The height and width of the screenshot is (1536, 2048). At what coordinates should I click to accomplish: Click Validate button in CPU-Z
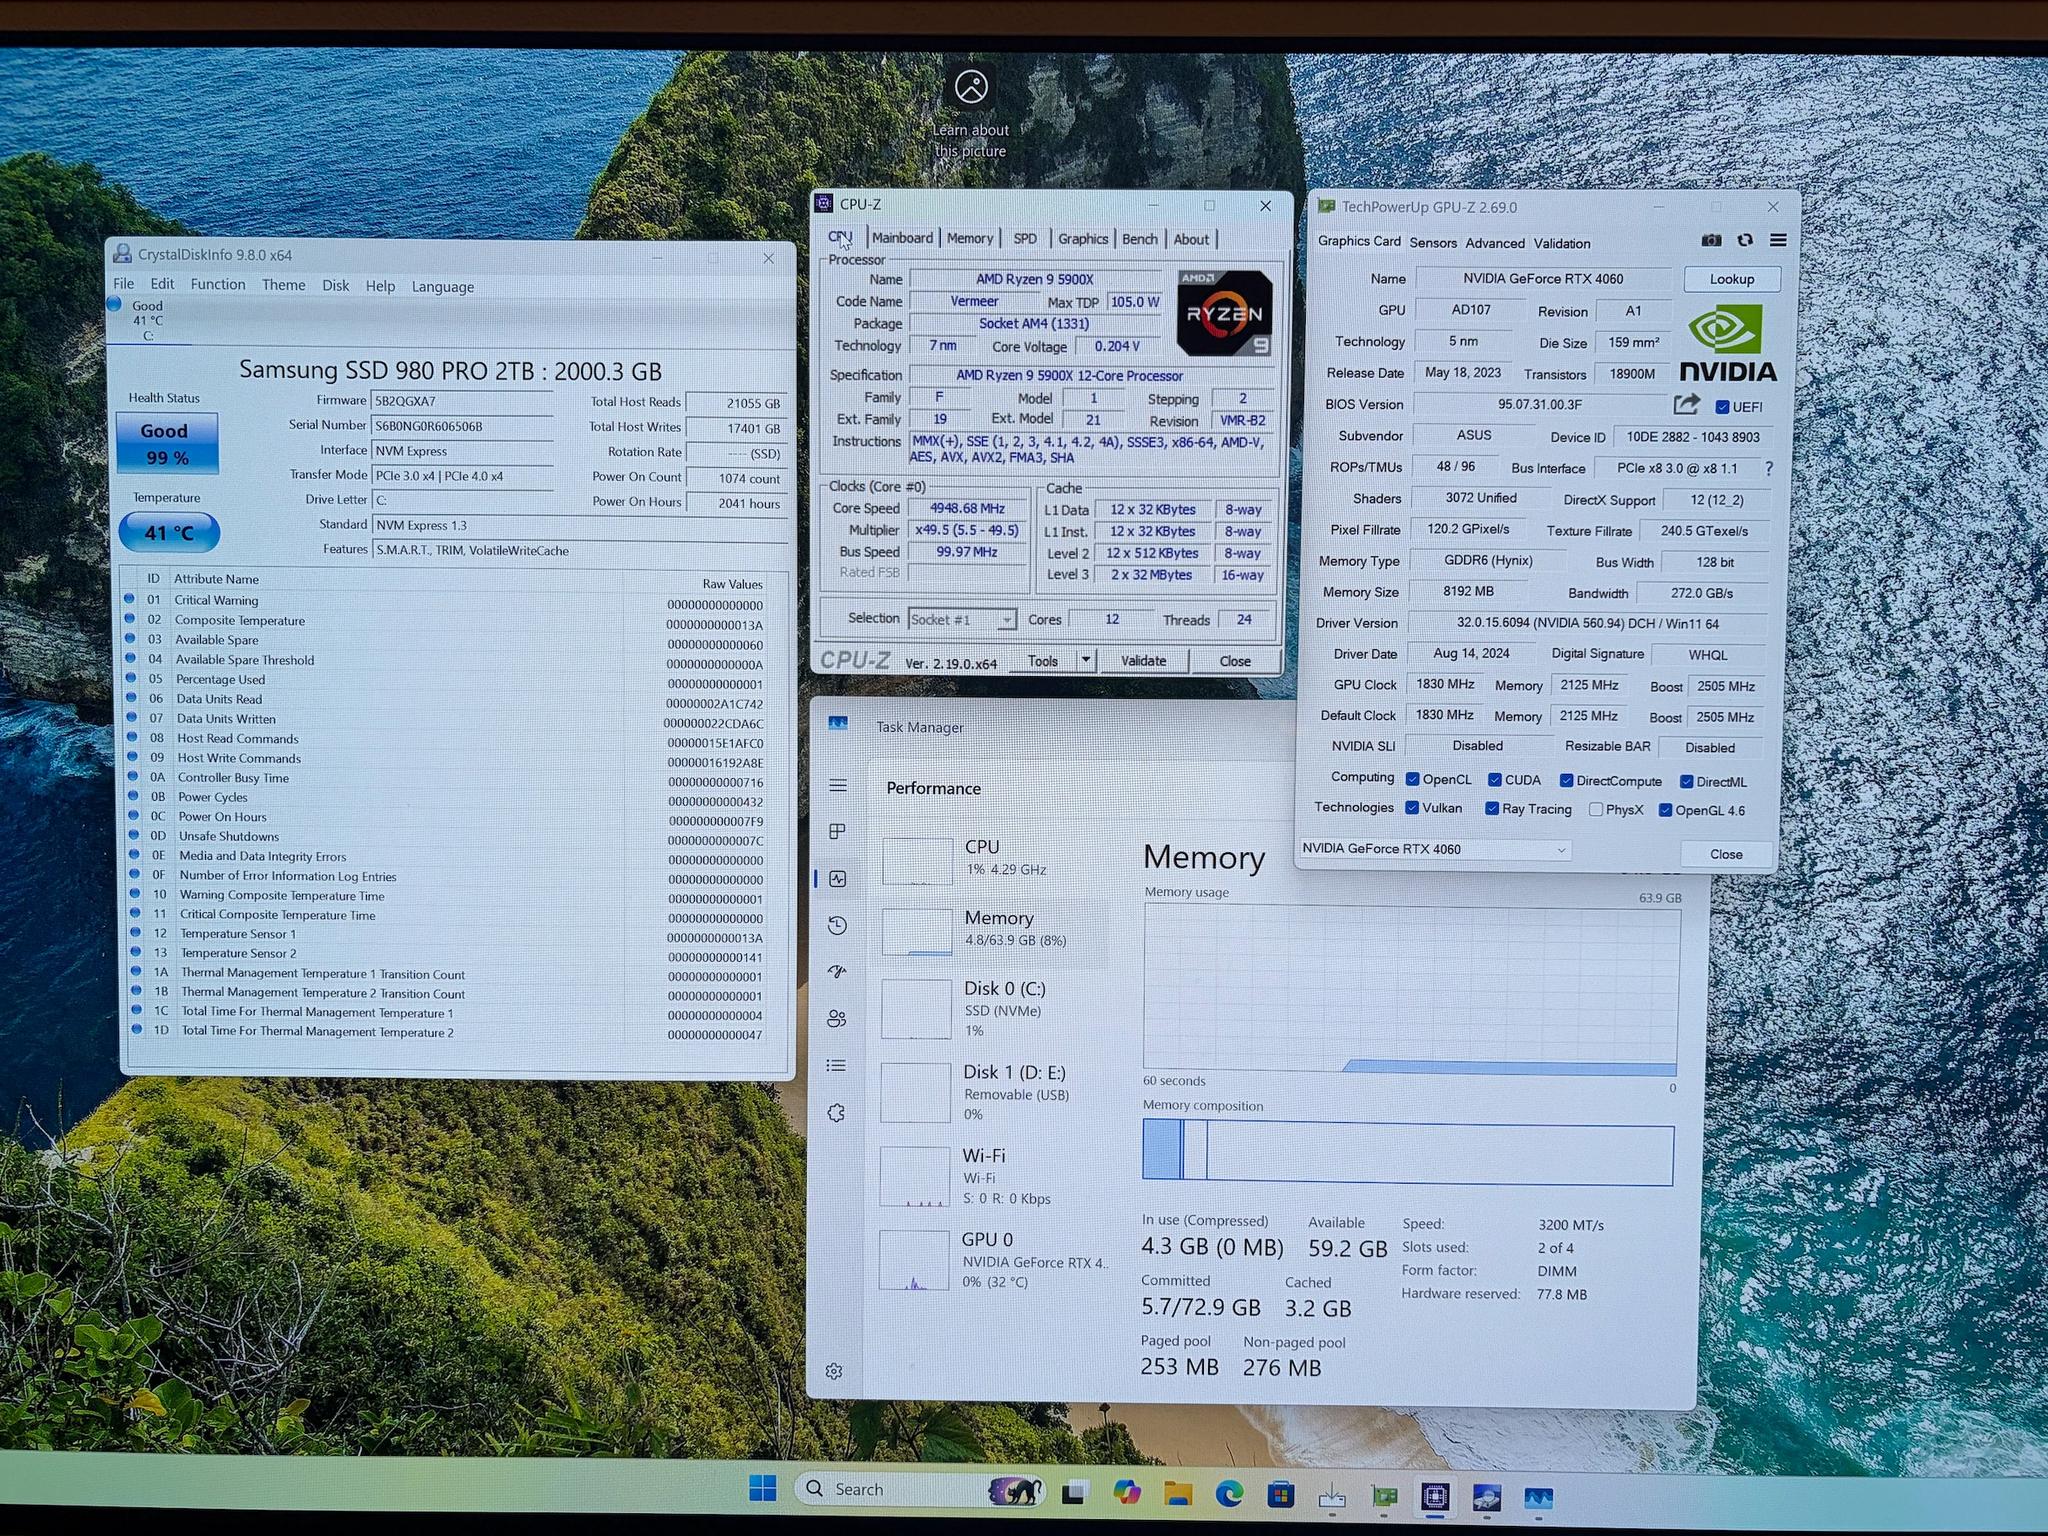click(1143, 661)
